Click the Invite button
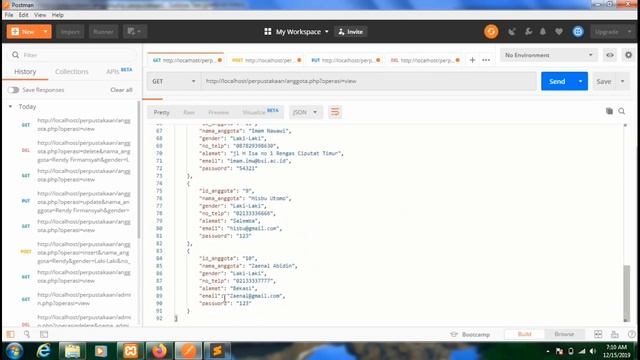Screen dimensions: 640x360 (x=351, y=31)
